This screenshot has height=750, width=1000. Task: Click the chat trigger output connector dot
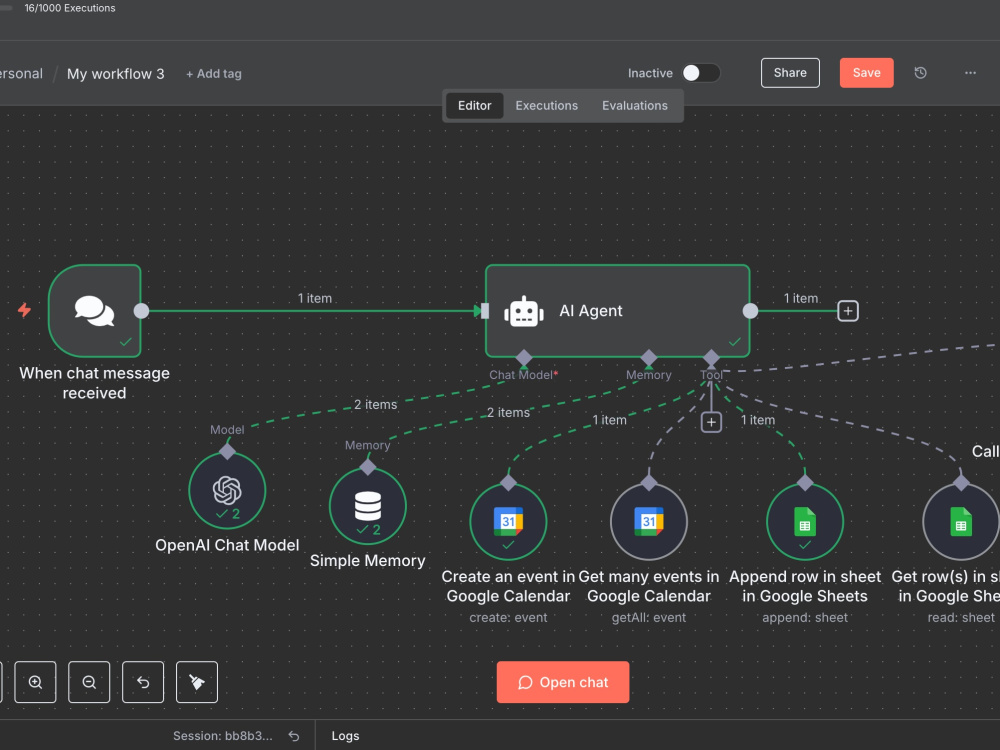click(142, 311)
